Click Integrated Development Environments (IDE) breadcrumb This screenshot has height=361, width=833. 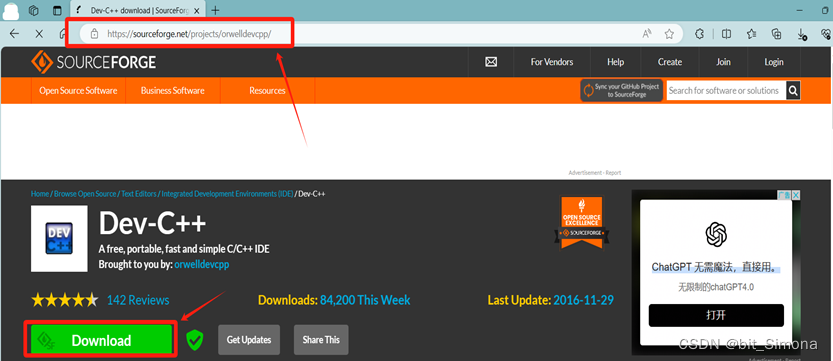[227, 194]
